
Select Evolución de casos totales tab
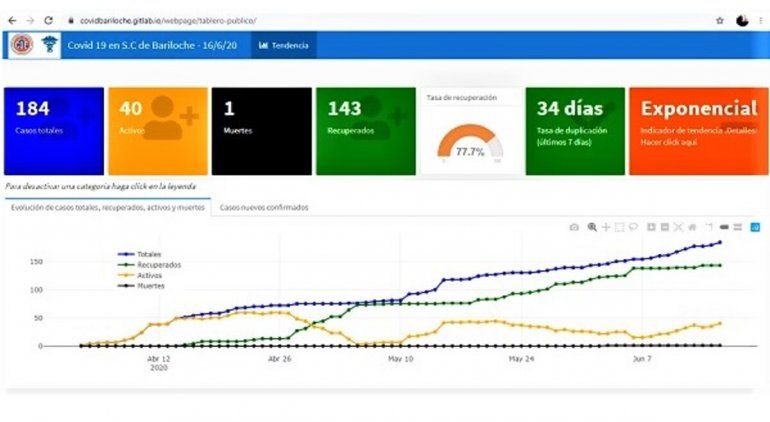(108, 207)
